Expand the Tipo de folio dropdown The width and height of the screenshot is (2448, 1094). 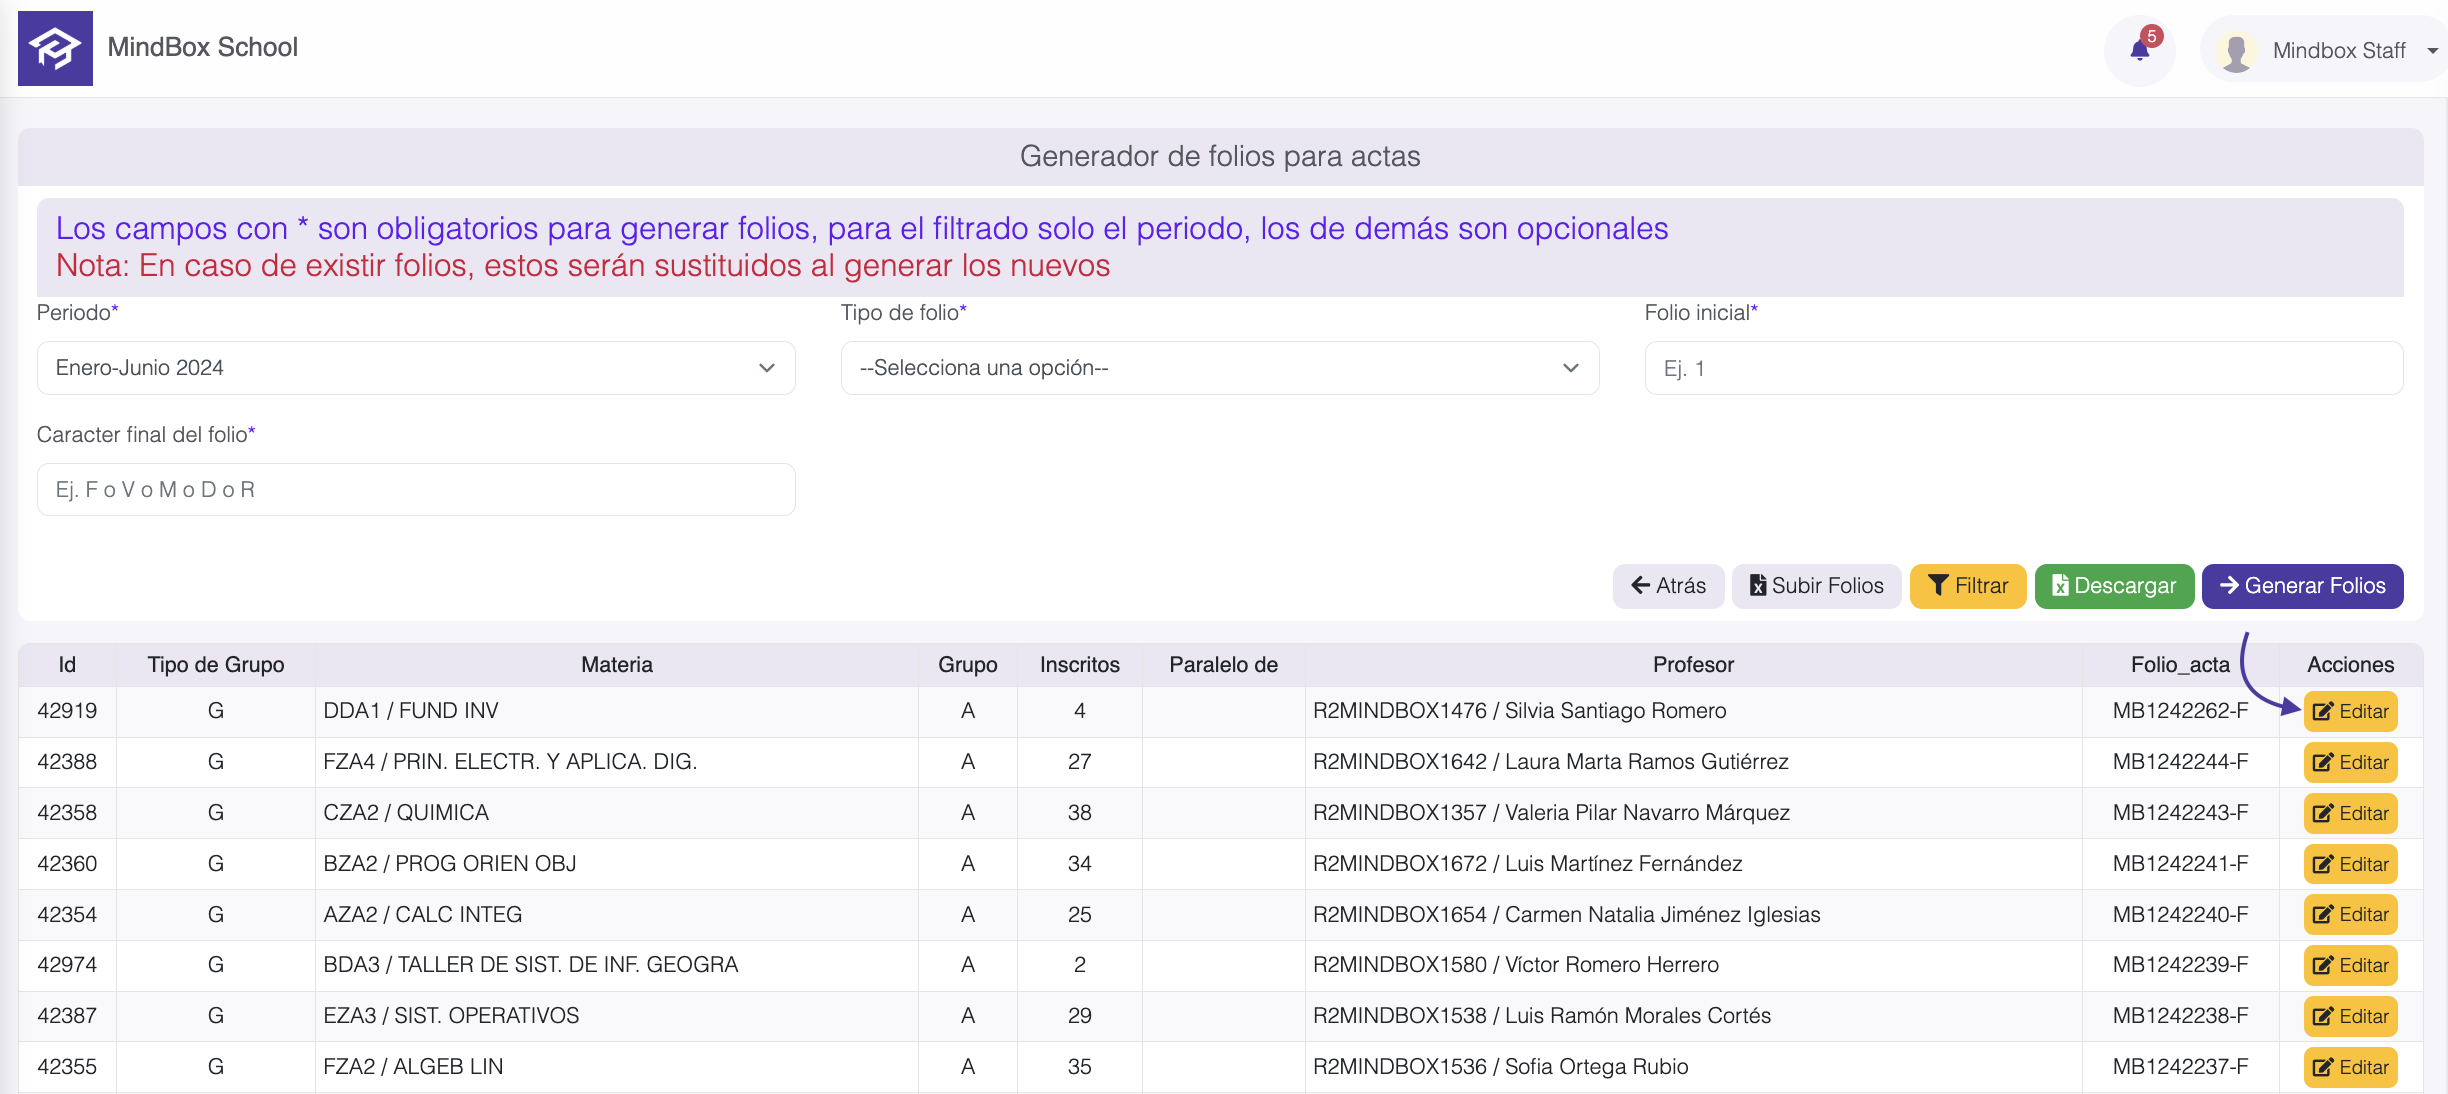point(1219,368)
